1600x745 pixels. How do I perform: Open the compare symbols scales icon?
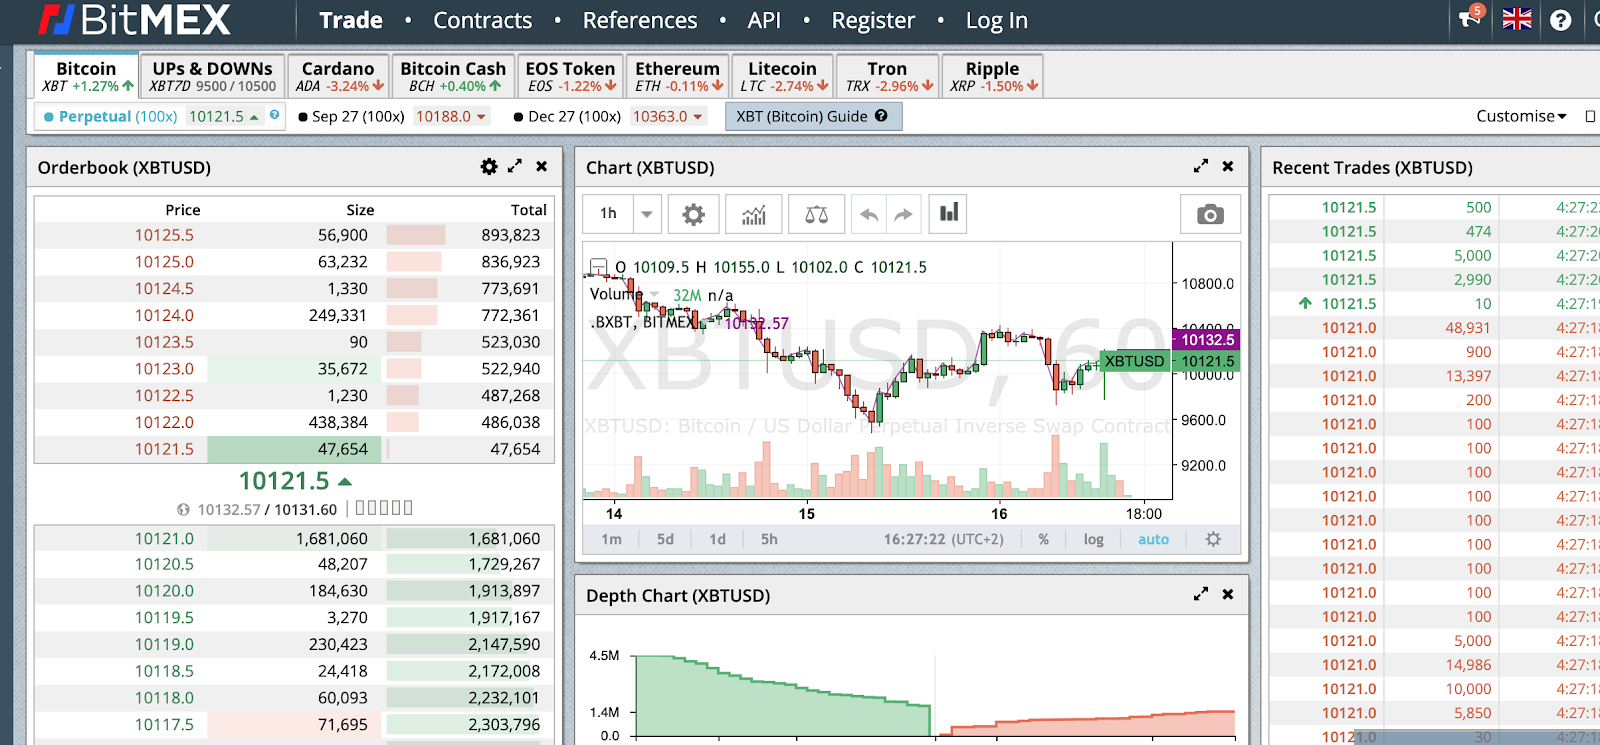tap(816, 214)
